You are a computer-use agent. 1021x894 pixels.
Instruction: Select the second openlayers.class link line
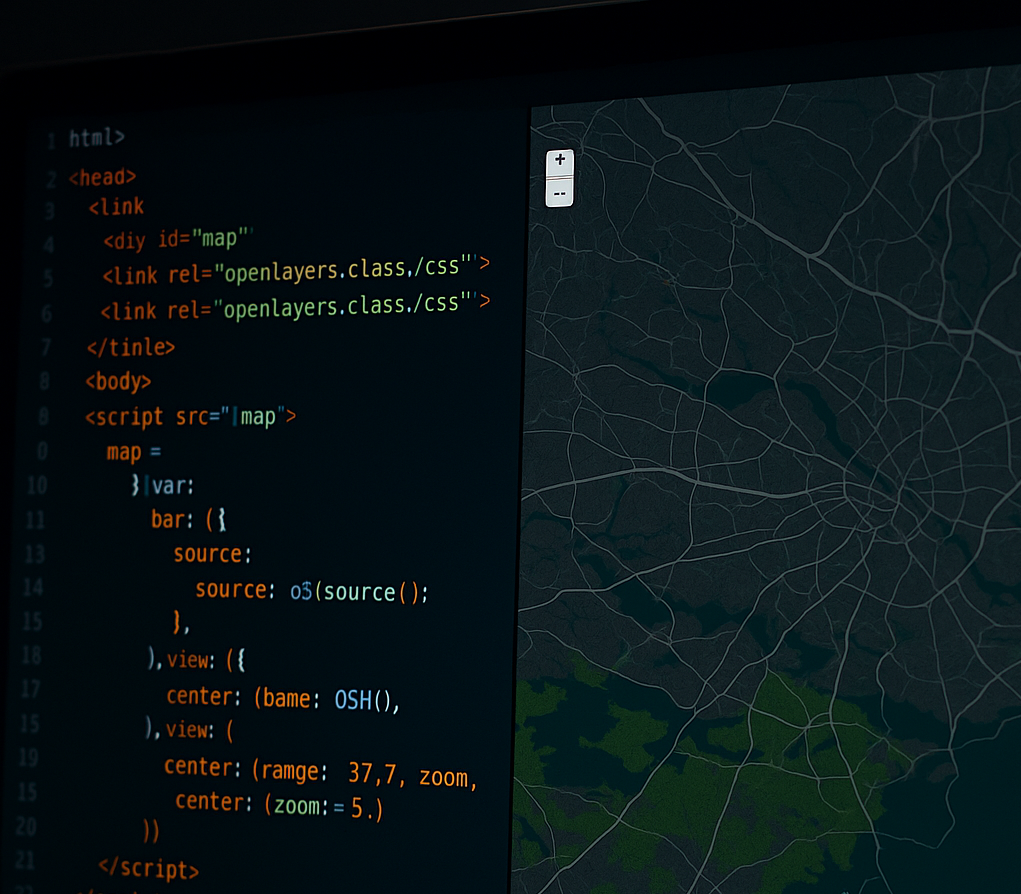point(295,308)
